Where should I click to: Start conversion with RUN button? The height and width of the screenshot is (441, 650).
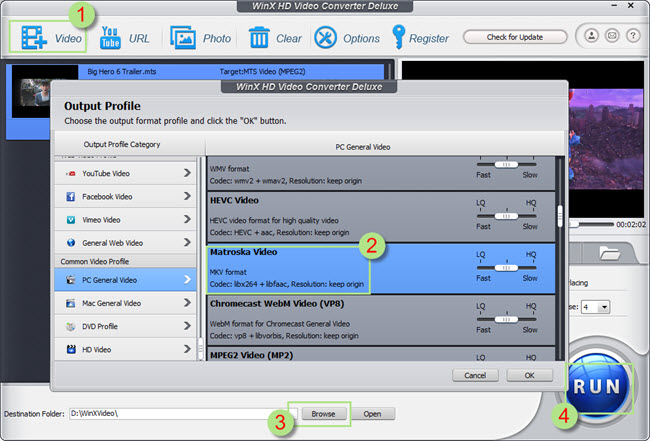tap(597, 387)
